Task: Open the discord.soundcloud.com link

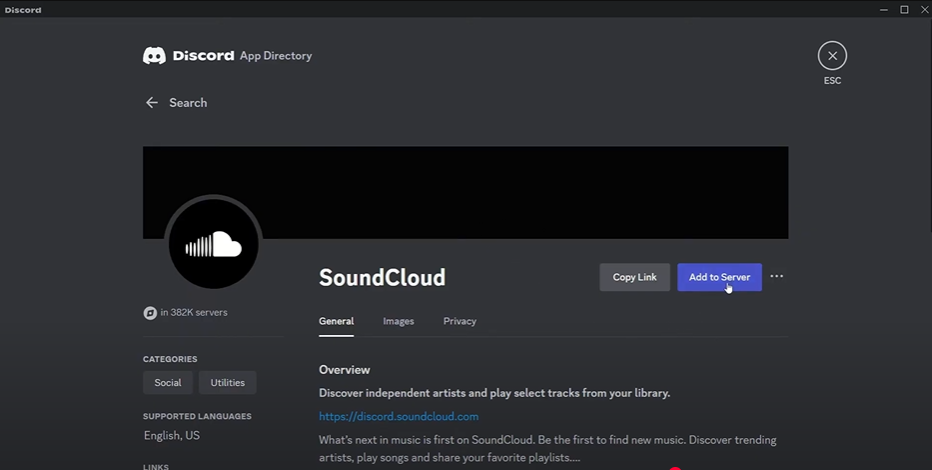Action: (x=399, y=417)
